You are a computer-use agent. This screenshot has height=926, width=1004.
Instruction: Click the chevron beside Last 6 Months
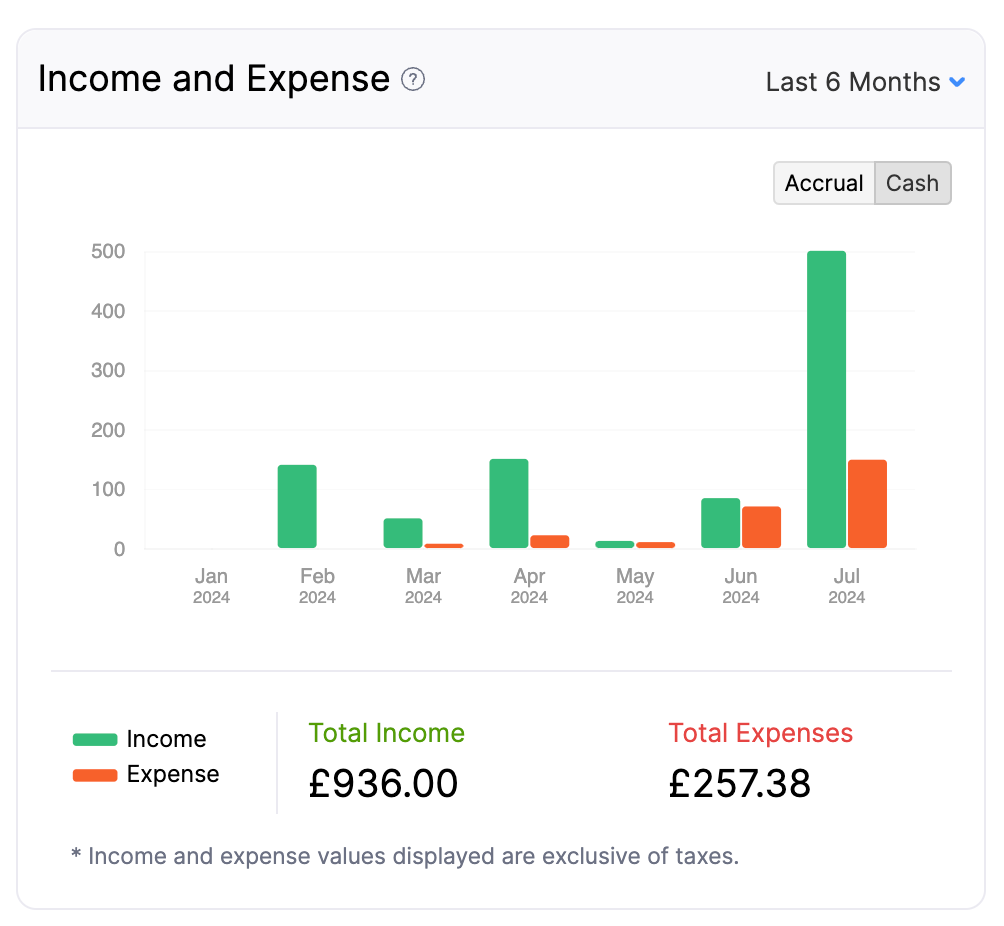[958, 82]
